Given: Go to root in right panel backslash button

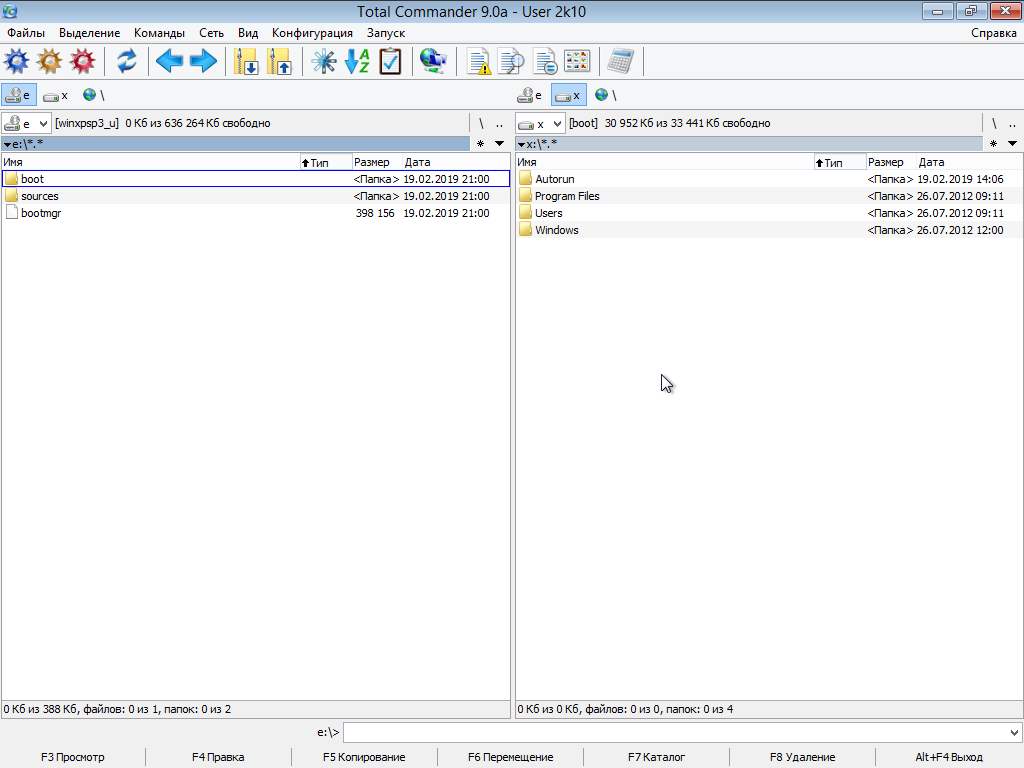Looking at the screenshot, I should coord(994,123).
